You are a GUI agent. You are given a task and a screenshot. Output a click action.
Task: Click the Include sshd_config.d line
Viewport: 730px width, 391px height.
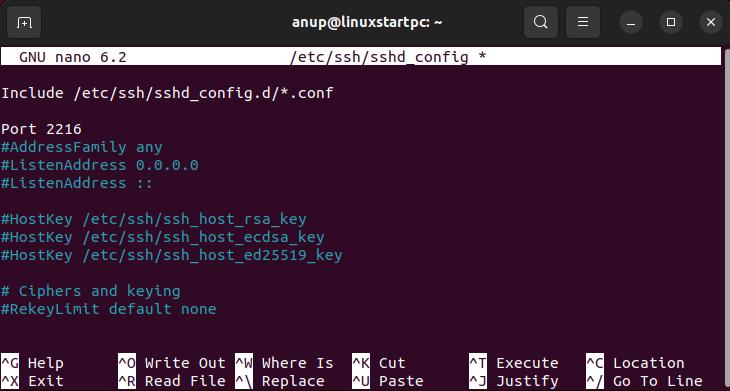(167, 93)
